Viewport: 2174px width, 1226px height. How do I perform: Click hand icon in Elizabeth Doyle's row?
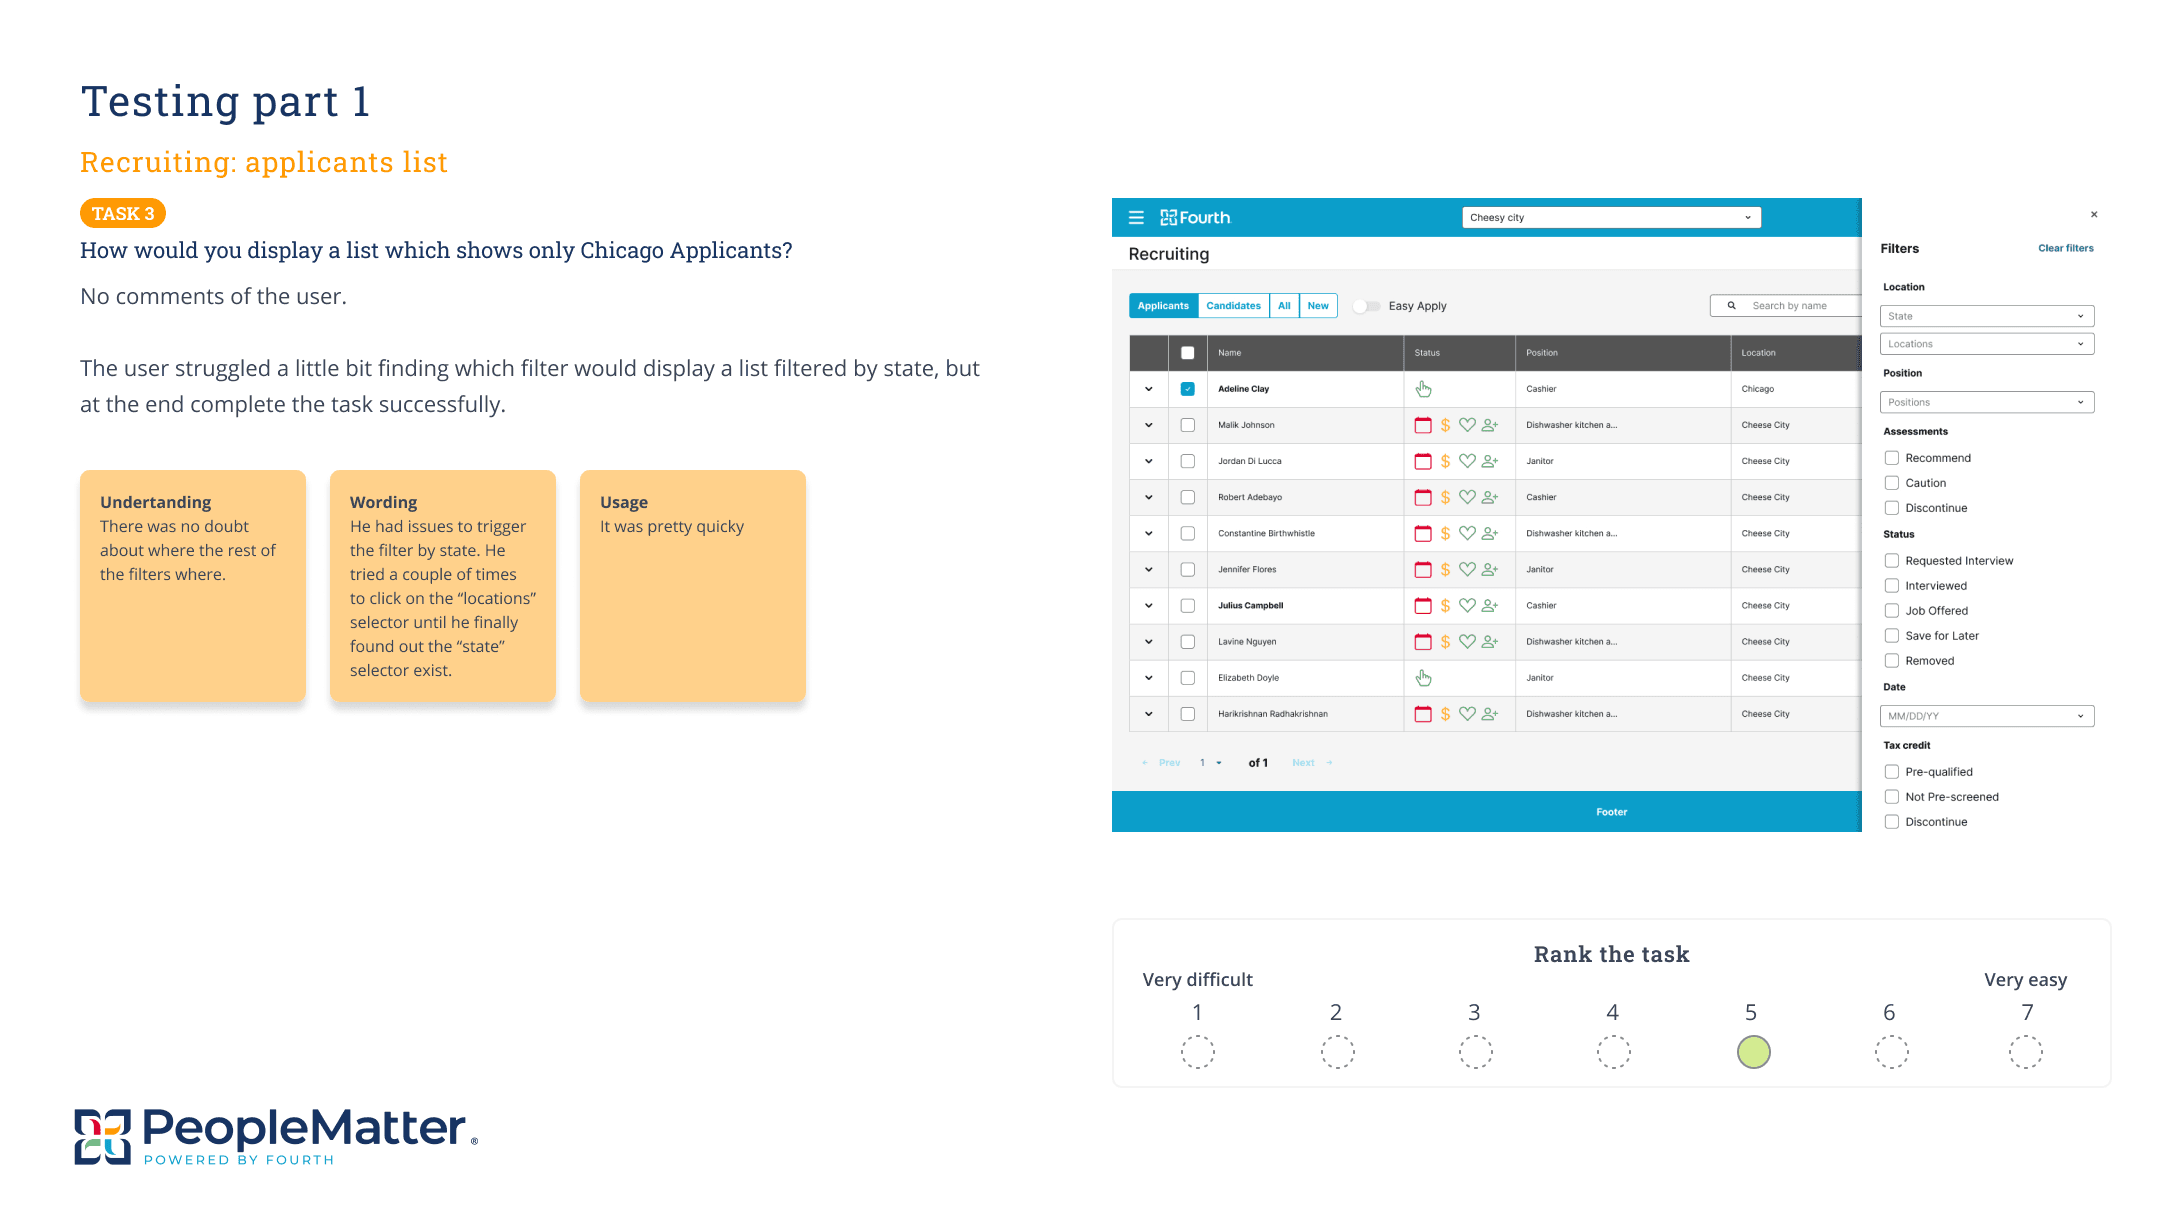1423,678
